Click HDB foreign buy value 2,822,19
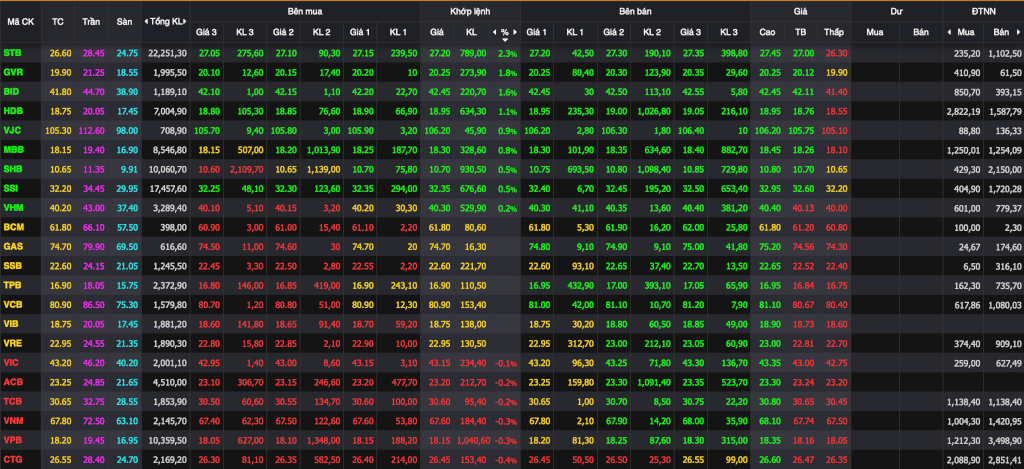 tap(963, 112)
